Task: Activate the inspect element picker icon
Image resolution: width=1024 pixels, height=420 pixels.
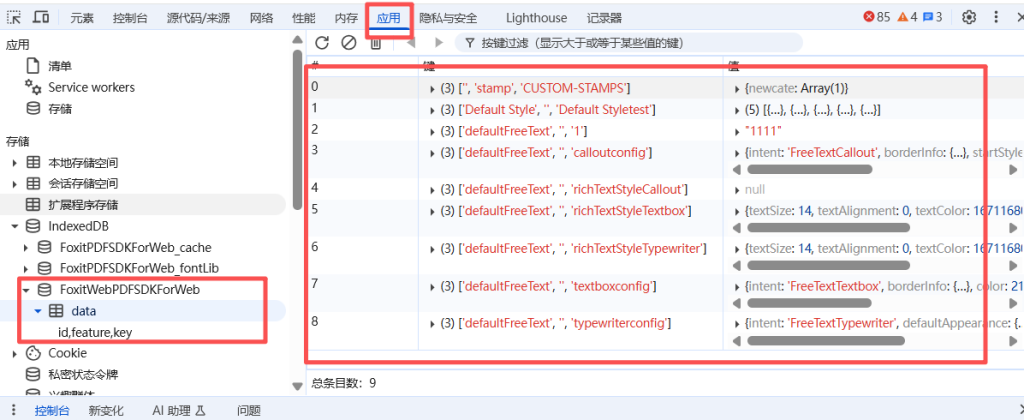Action: click(14, 17)
